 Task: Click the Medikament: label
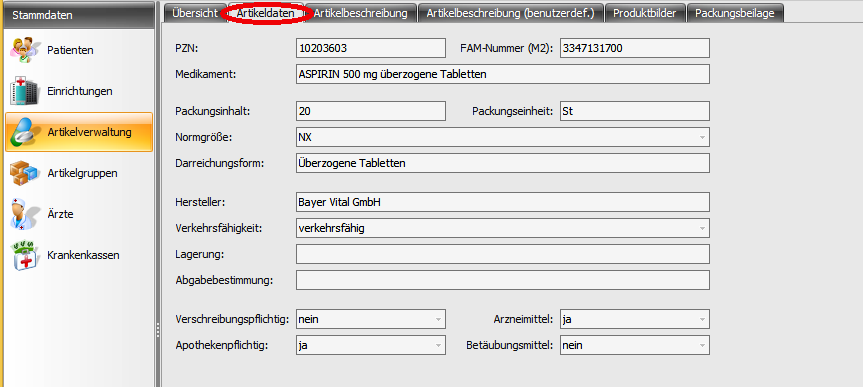[x=205, y=74]
